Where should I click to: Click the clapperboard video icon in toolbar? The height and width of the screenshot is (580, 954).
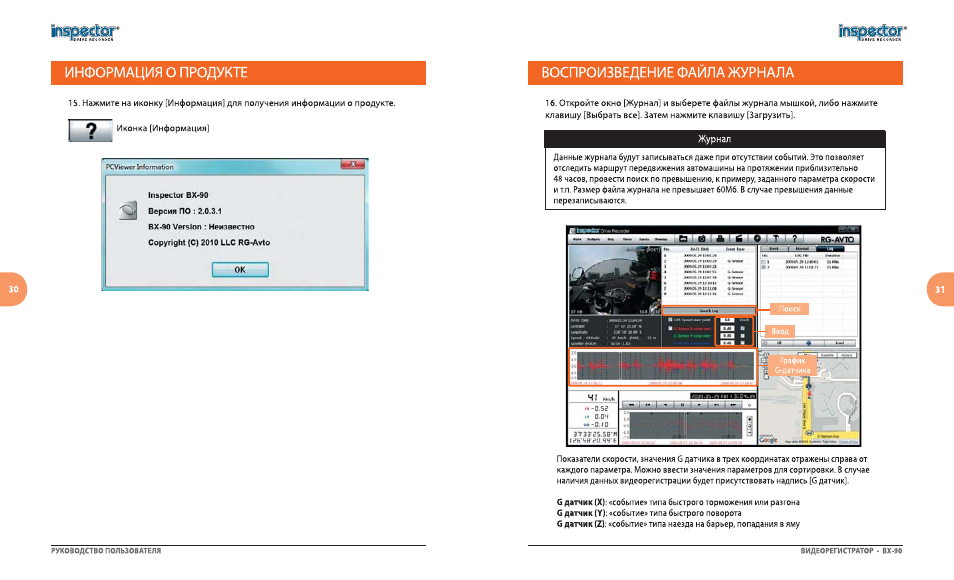[739, 239]
